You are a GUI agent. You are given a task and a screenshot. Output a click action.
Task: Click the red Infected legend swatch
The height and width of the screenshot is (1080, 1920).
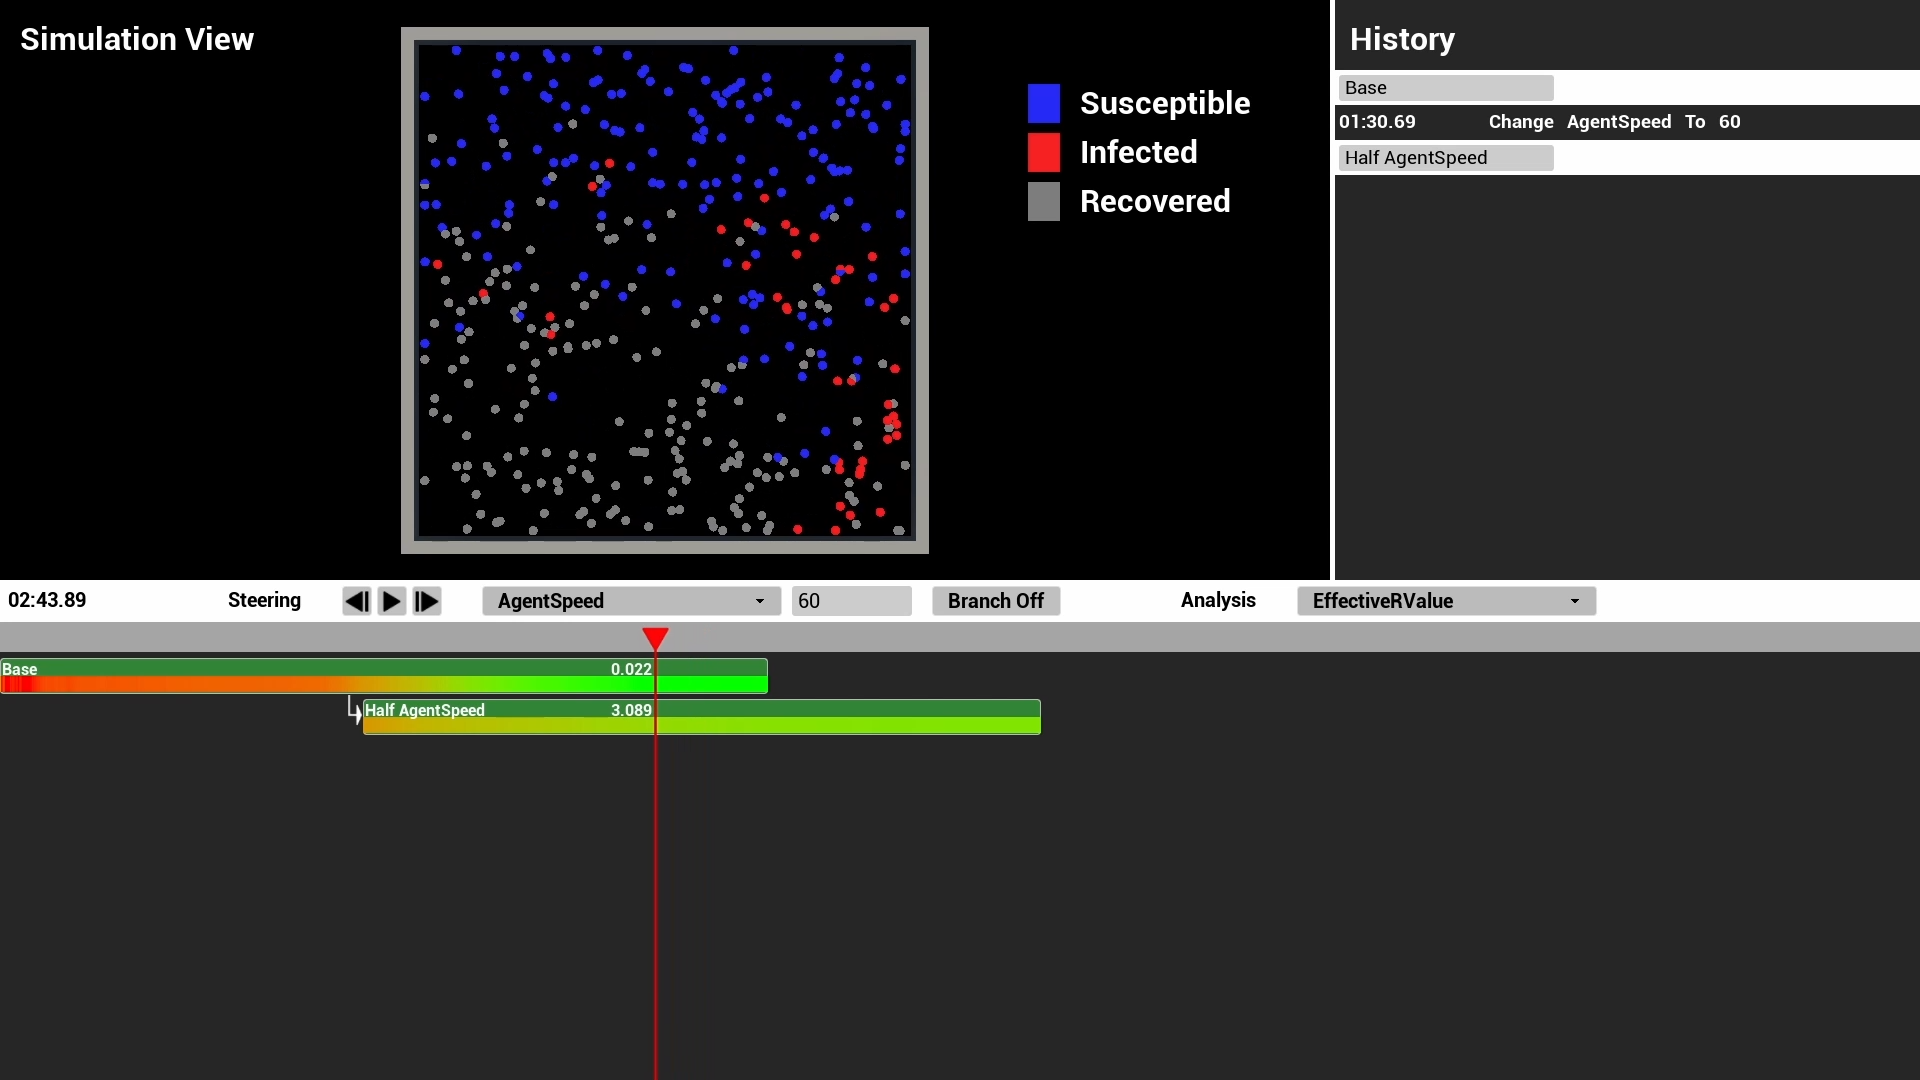click(1043, 152)
